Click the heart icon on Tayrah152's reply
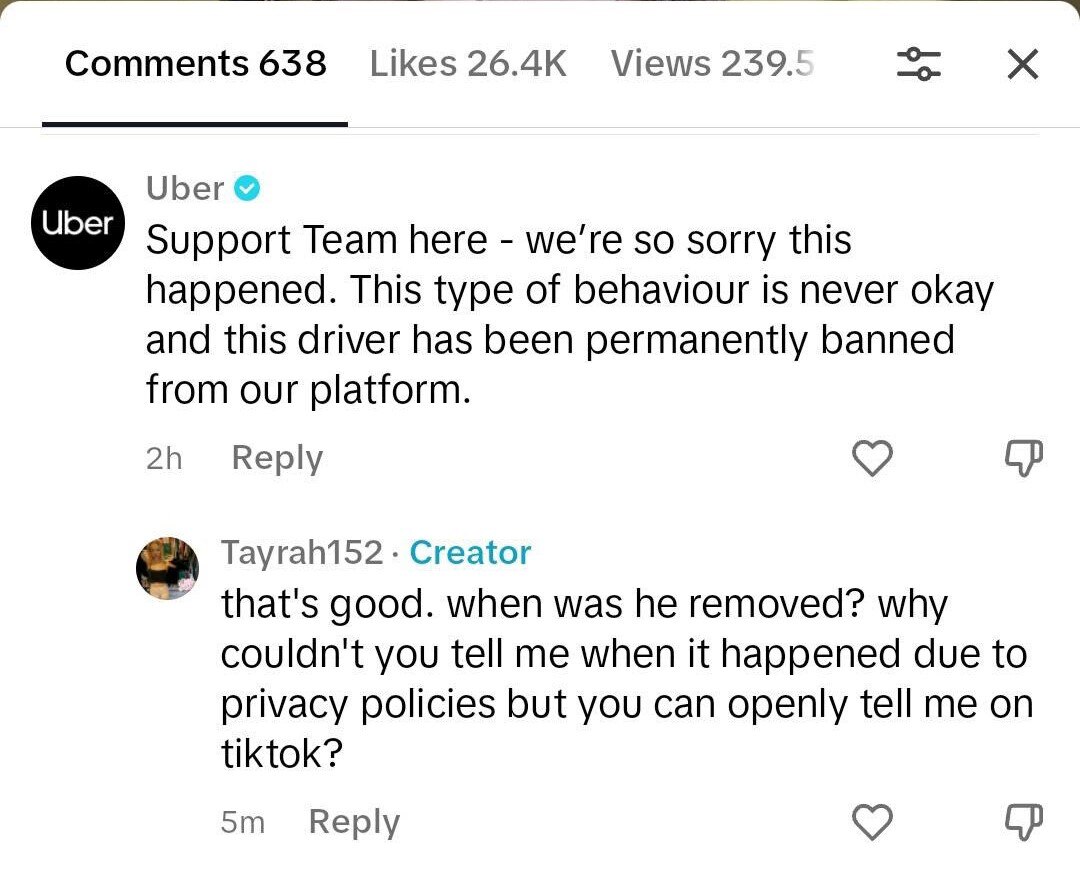The image size is (1080, 871). [873, 822]
